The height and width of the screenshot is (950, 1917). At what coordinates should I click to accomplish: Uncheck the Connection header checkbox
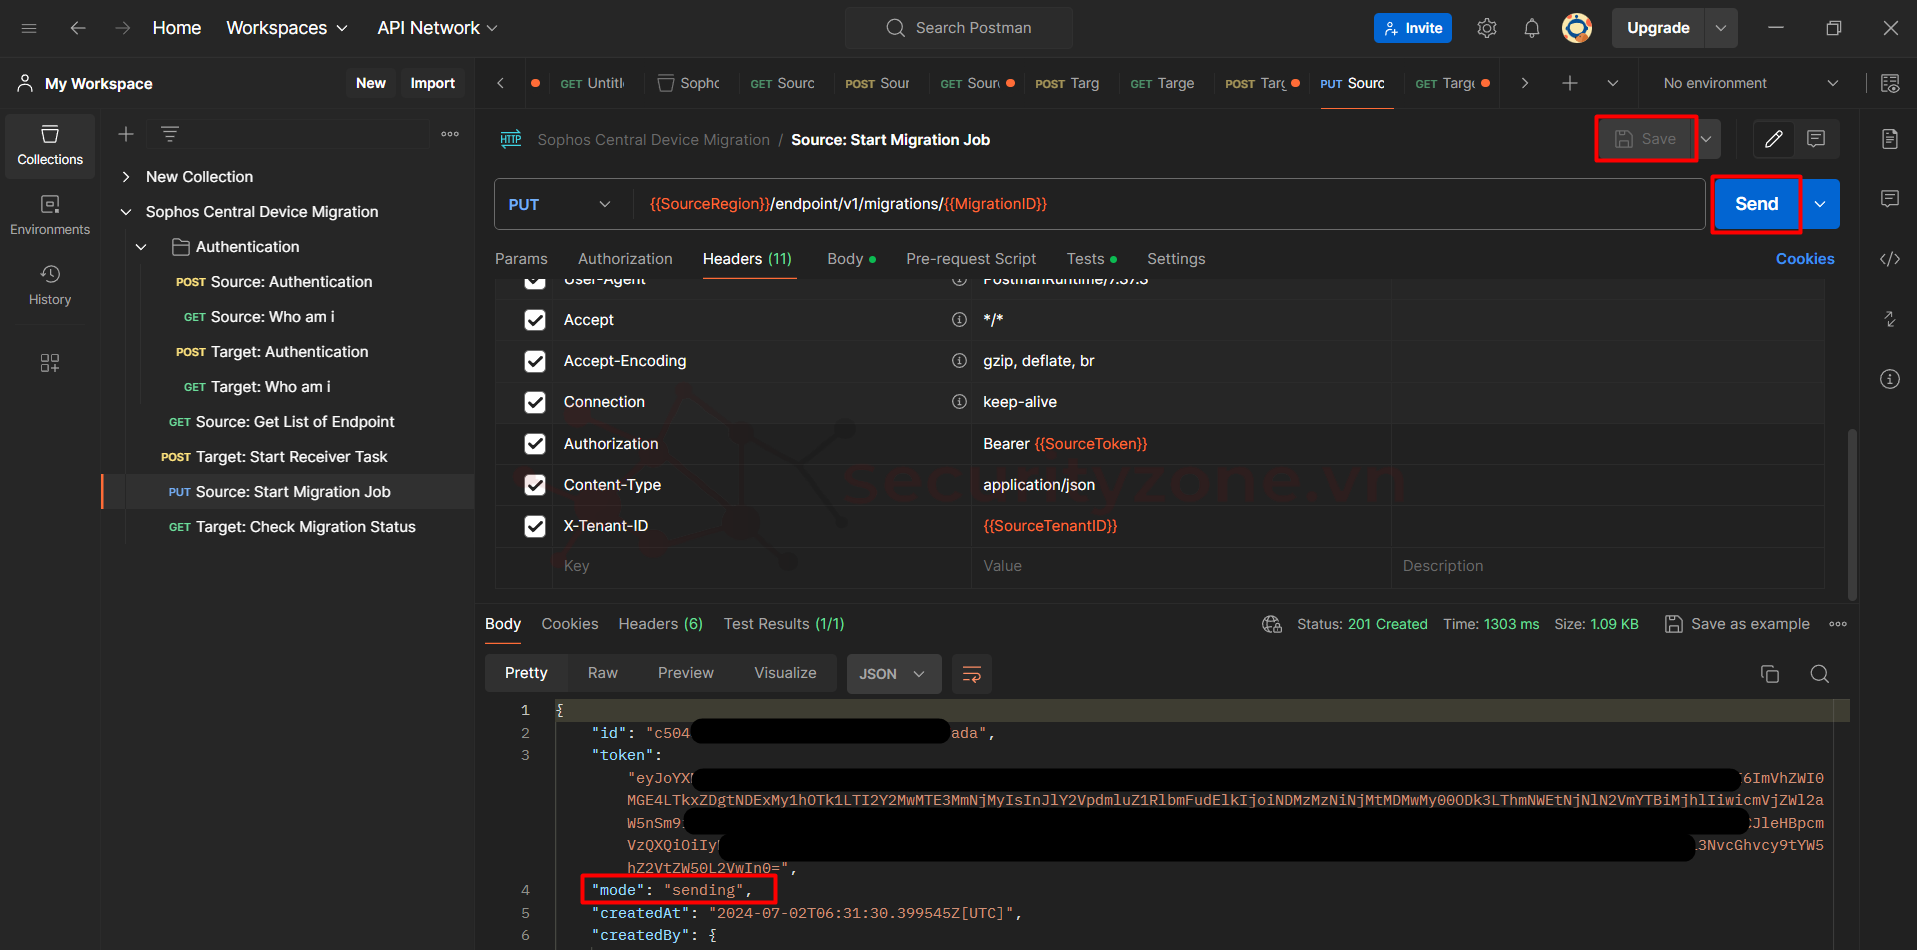point(535,402)
